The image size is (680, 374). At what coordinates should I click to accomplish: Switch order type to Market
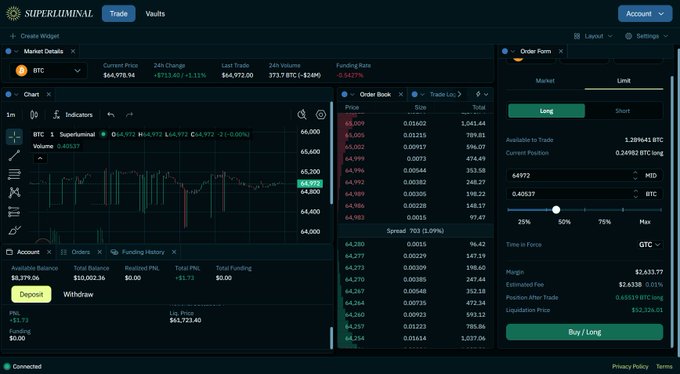(x=545, y=81)
